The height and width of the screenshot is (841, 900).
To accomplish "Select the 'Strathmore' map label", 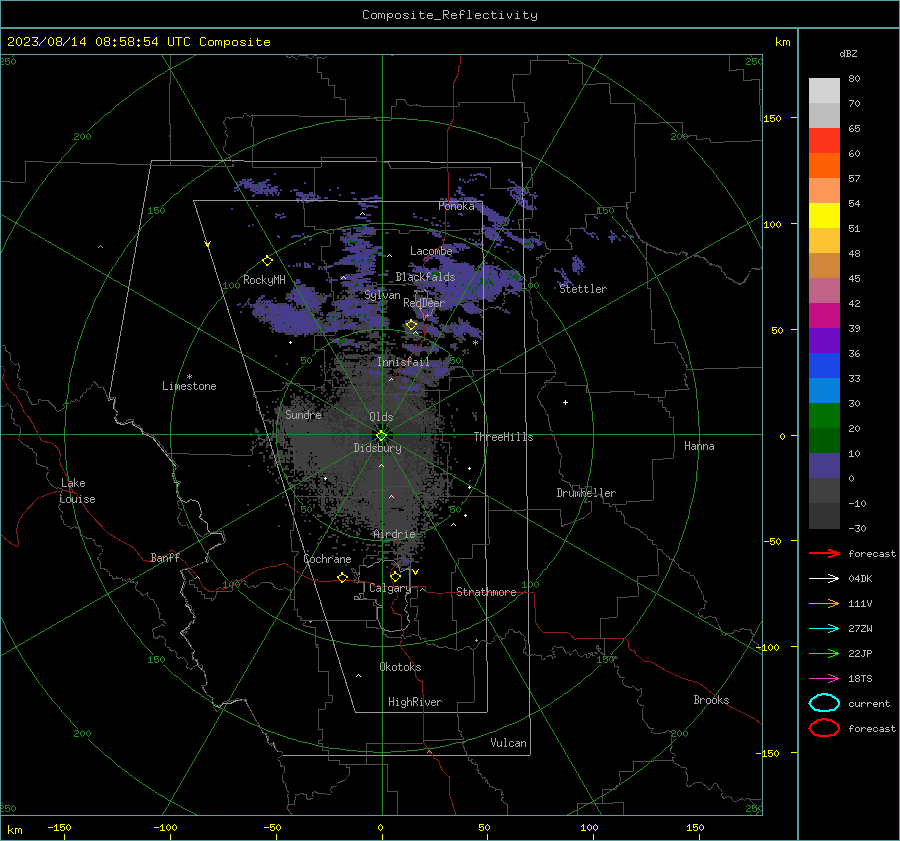I will tap(486, 592).
